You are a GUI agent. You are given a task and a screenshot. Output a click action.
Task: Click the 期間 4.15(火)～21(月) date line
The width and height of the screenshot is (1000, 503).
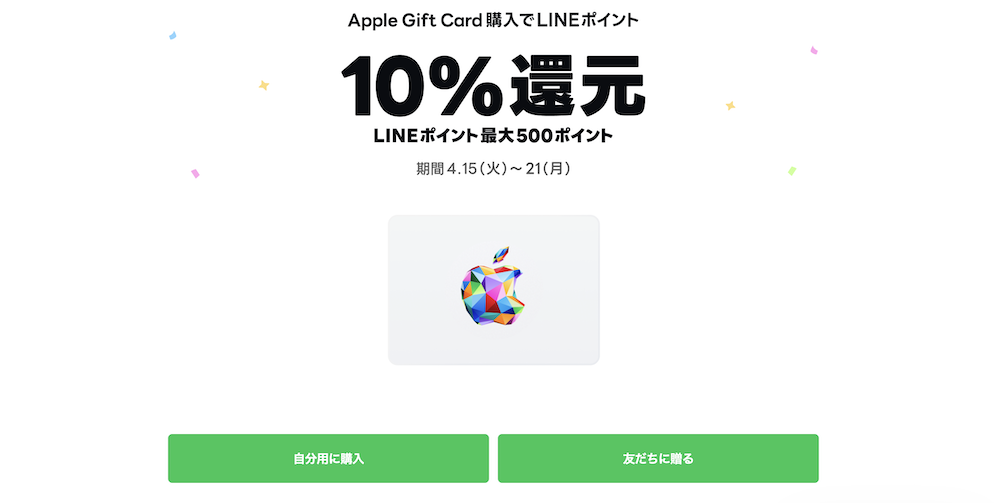[x=493, y=169]
